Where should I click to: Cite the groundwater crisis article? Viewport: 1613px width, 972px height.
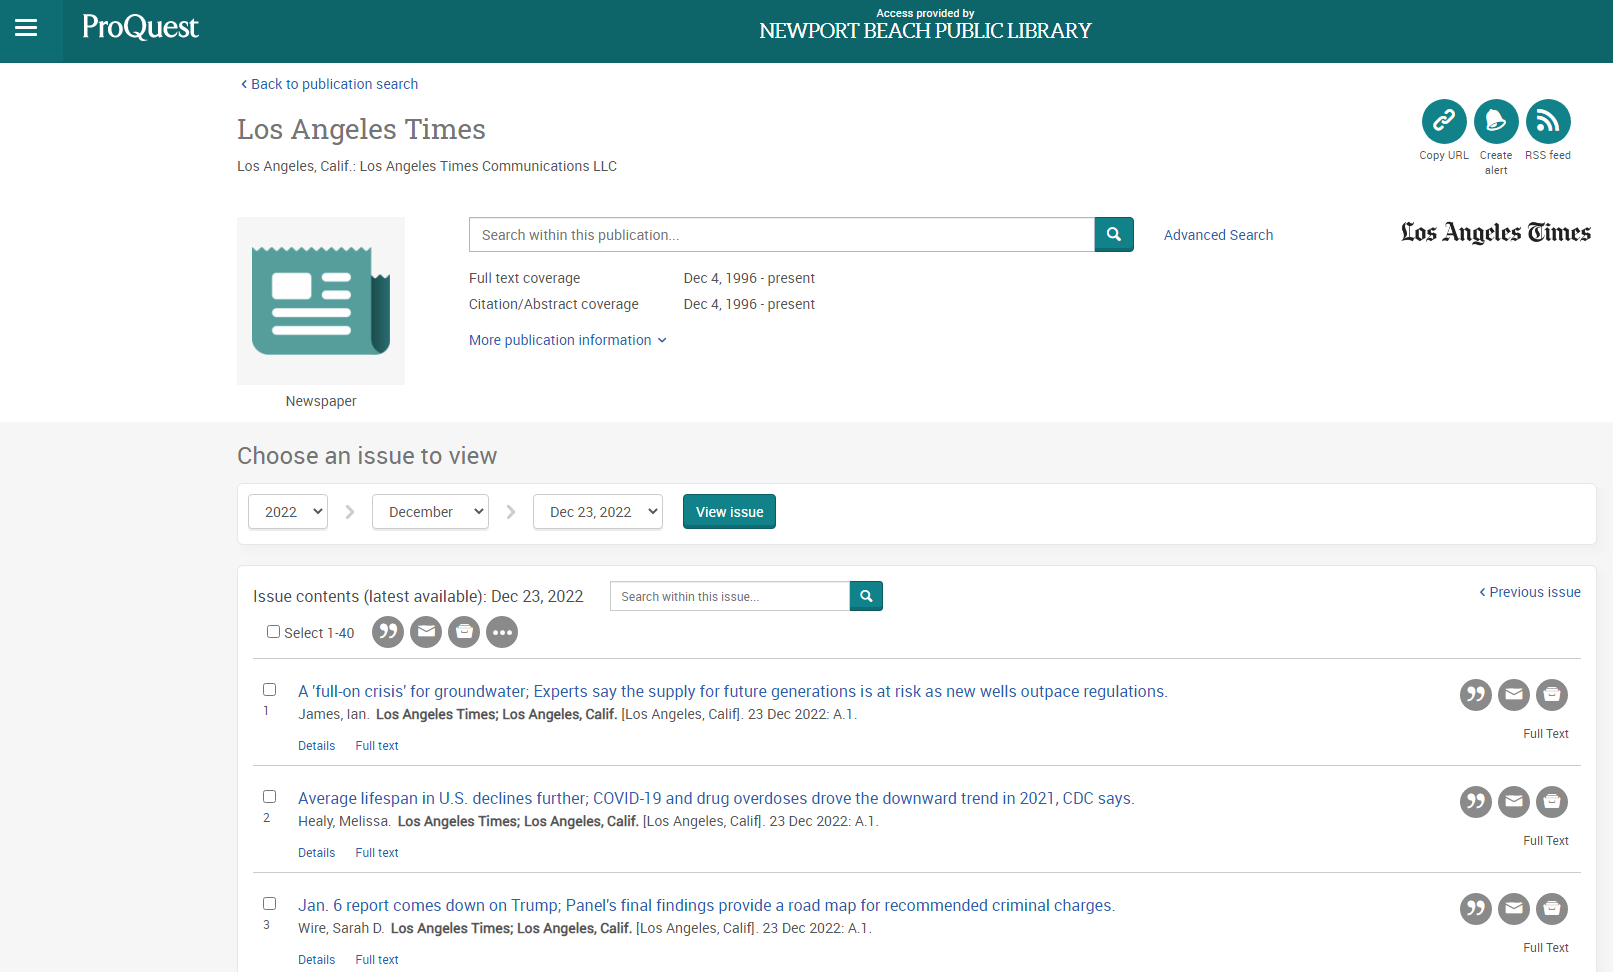pyautogui.click(x=1476, y=695)
